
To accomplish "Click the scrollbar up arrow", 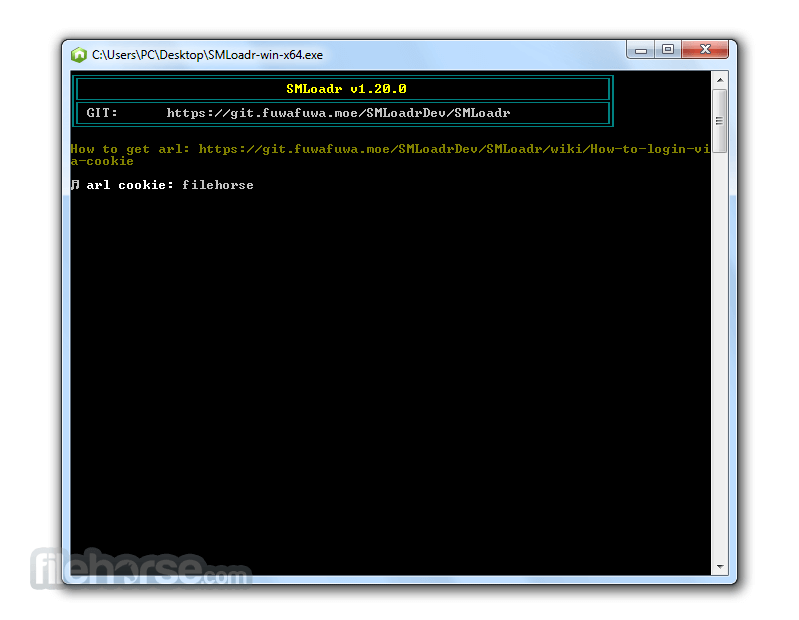I will [720, 80].
